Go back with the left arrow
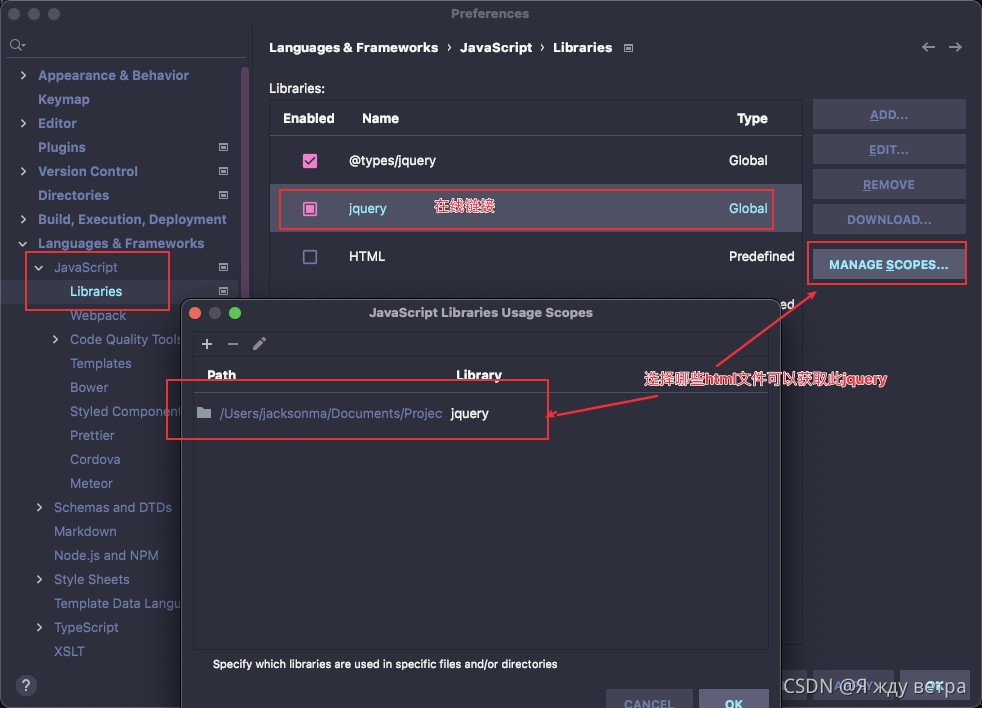 [x=928, y=47]
